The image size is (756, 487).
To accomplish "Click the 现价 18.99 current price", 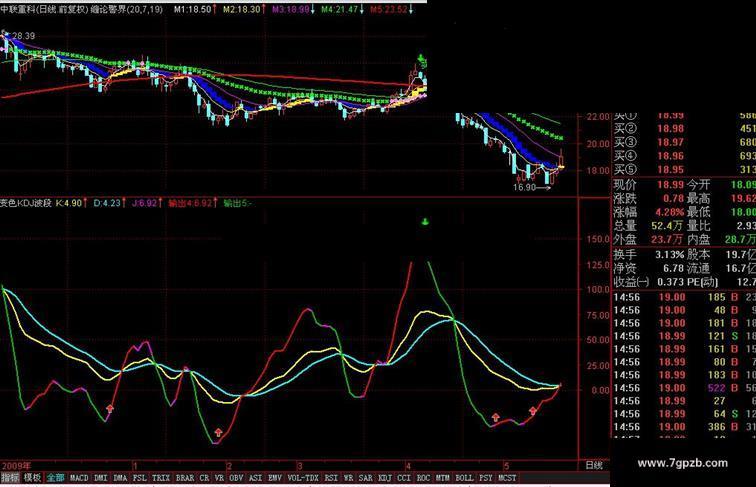I will point(671,185).
